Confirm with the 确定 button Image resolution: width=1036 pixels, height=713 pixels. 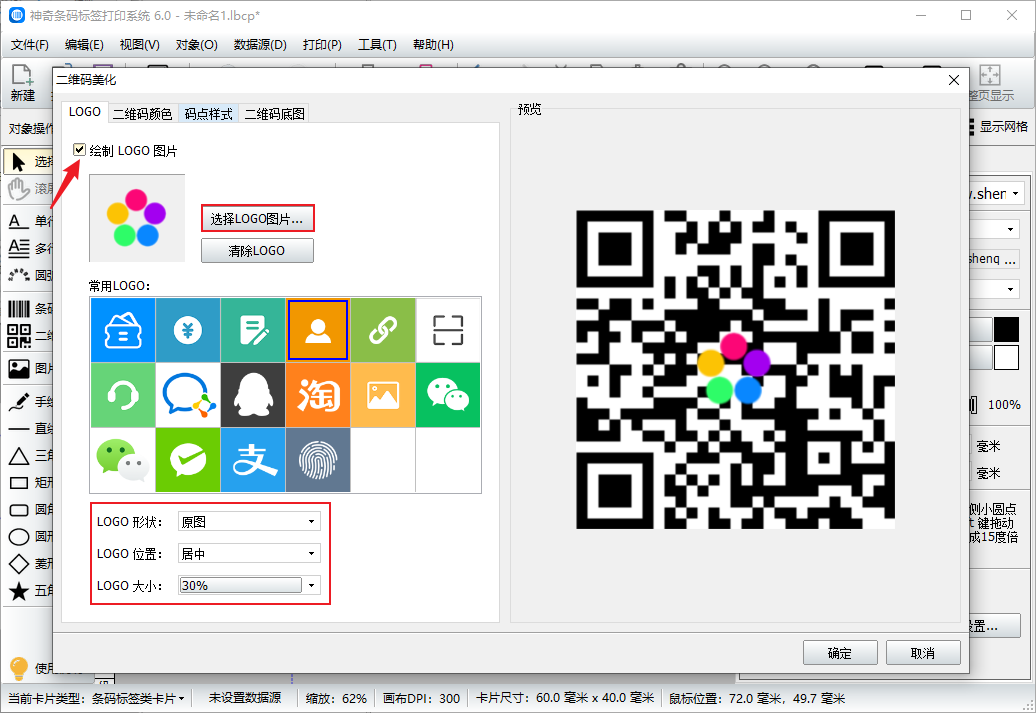pyautogui.click(x=840, y=653)
